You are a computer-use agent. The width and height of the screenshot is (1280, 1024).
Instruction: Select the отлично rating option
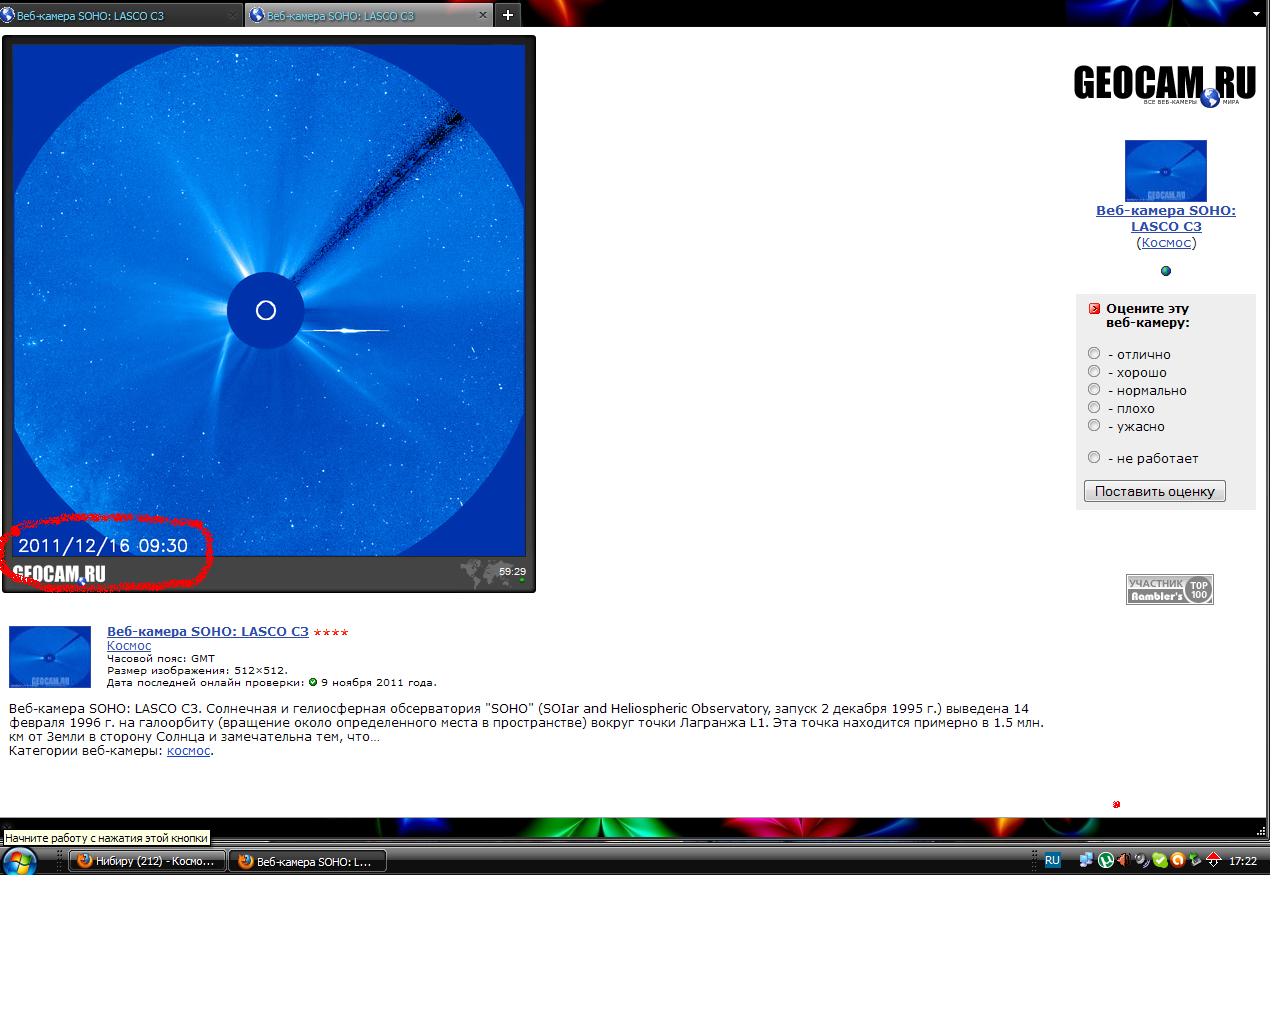1094,353
